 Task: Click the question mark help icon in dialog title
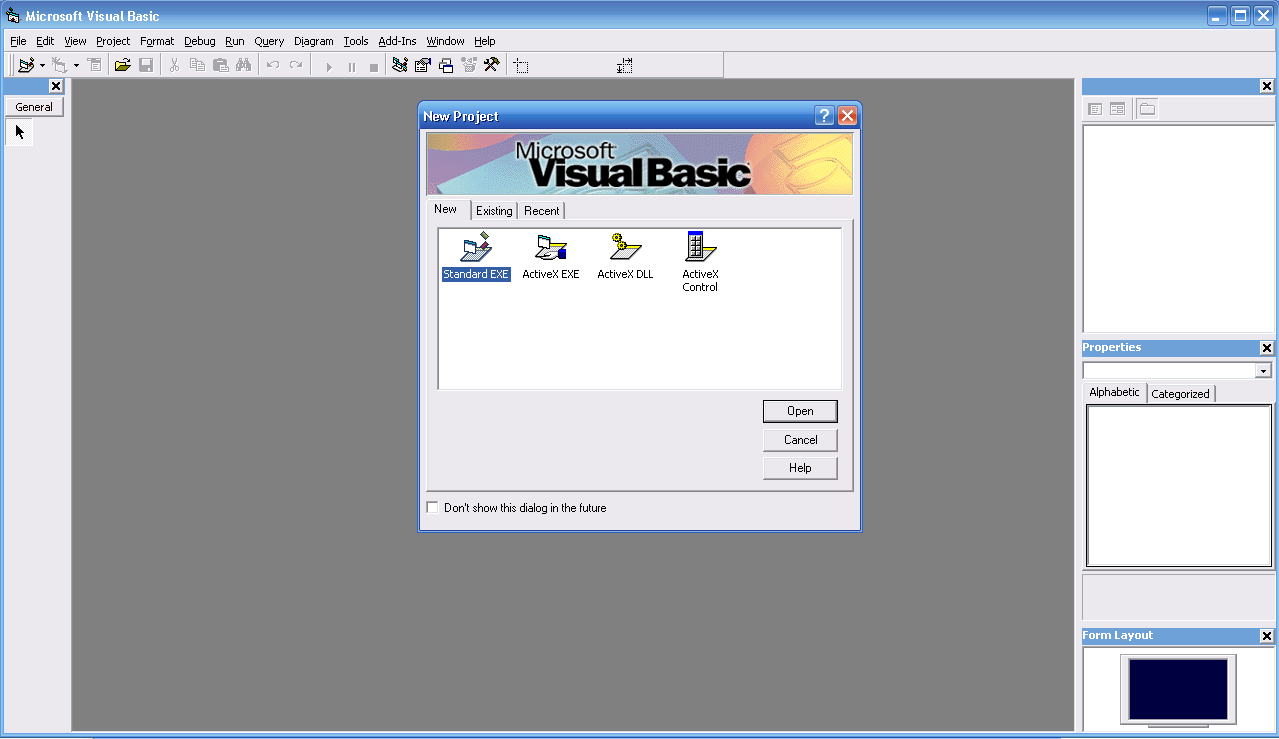[x=824, y=116]
